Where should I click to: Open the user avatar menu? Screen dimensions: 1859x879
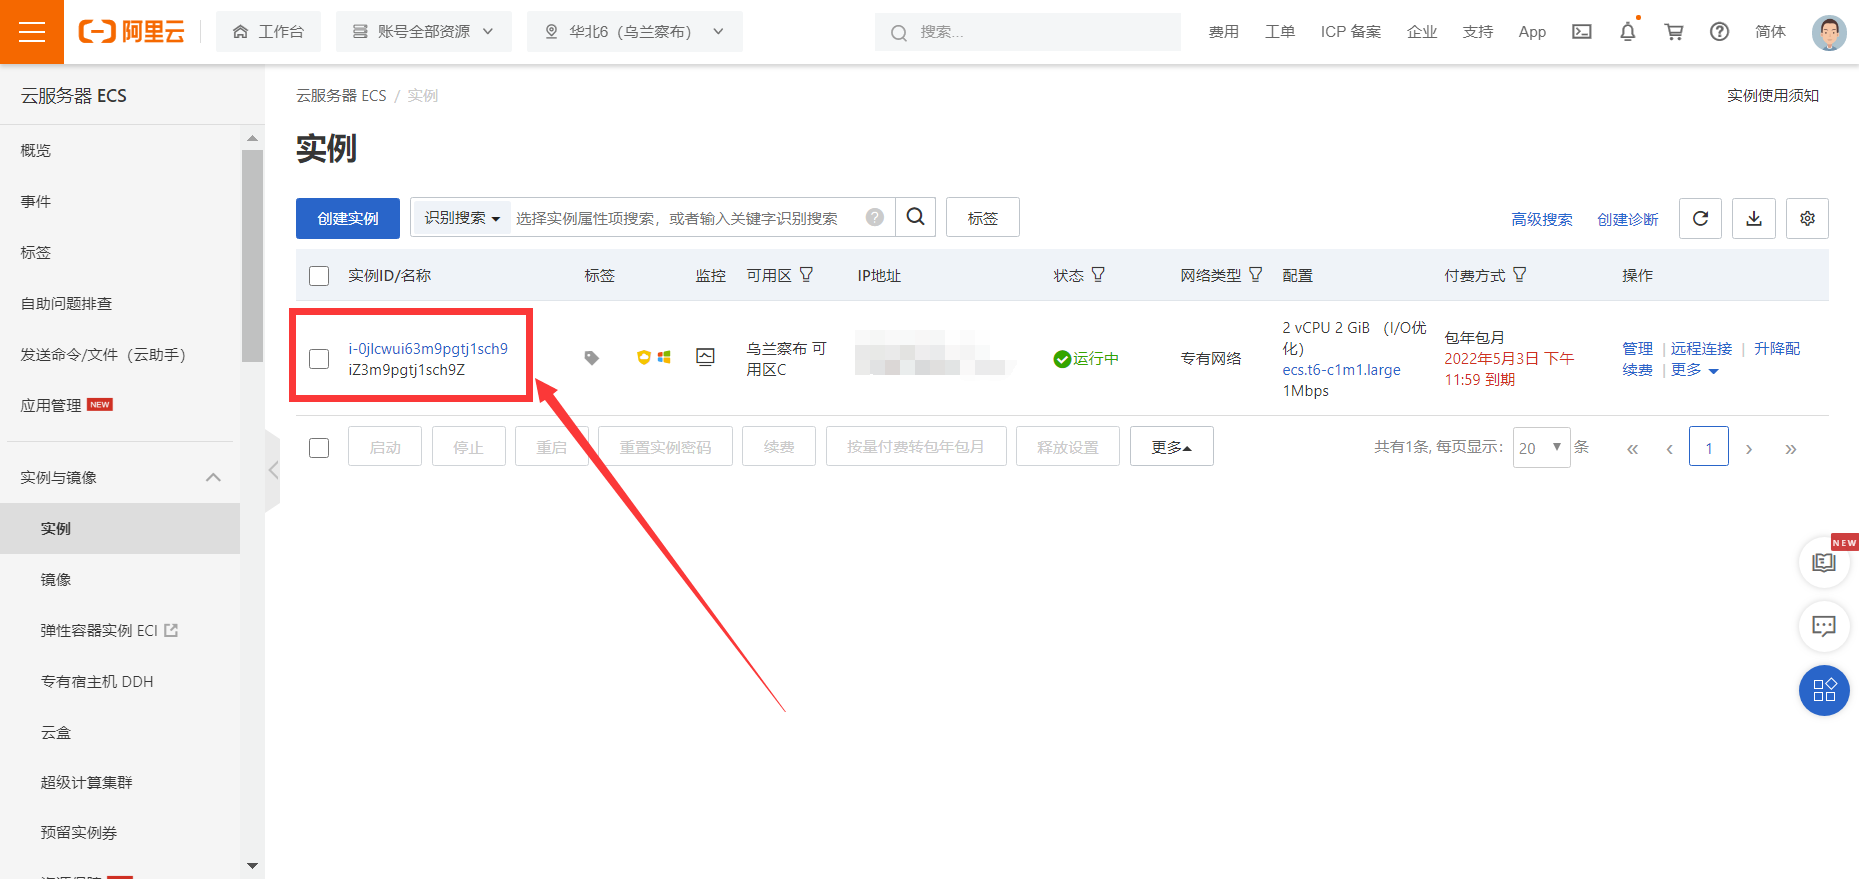[1829, 32]
